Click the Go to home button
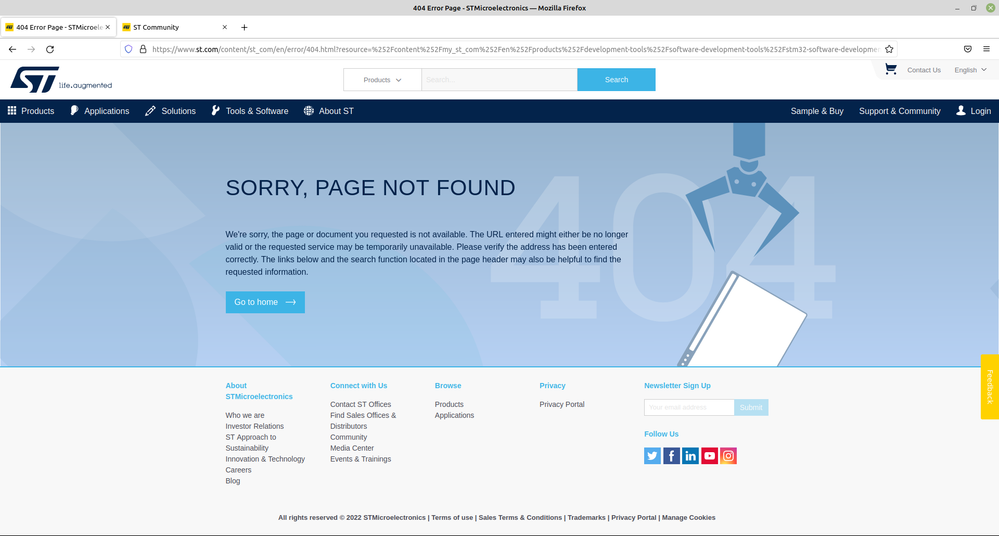This screenshot has width=999, height=536. (265, 302)
